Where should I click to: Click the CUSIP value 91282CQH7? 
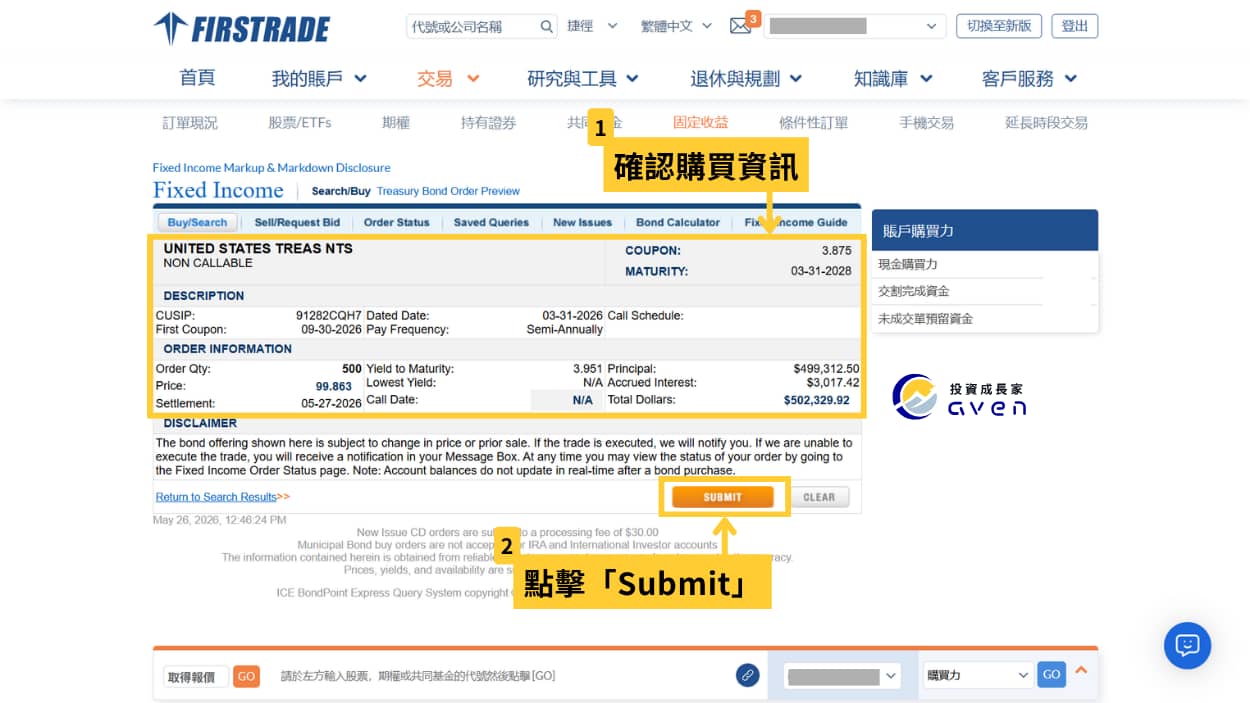(x=329, y=316)
